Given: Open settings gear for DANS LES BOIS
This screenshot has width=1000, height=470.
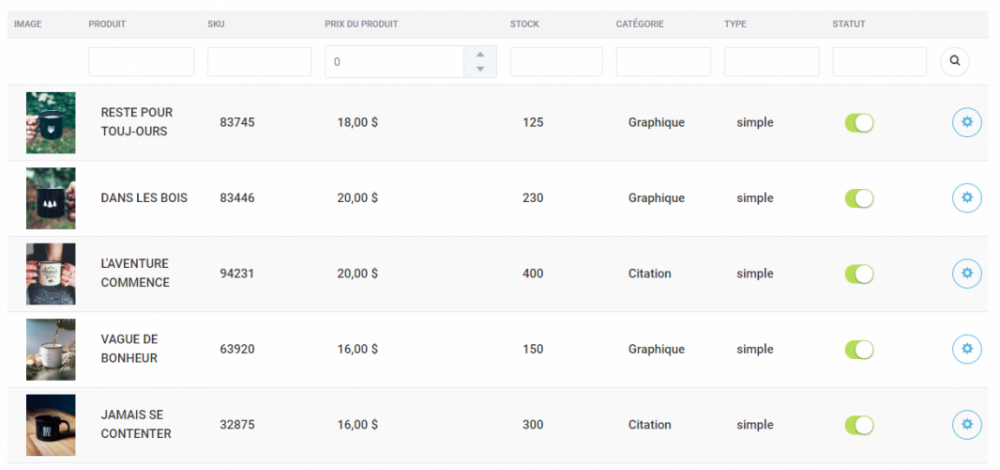Looking at the screenshot, I should click(967, 198).
